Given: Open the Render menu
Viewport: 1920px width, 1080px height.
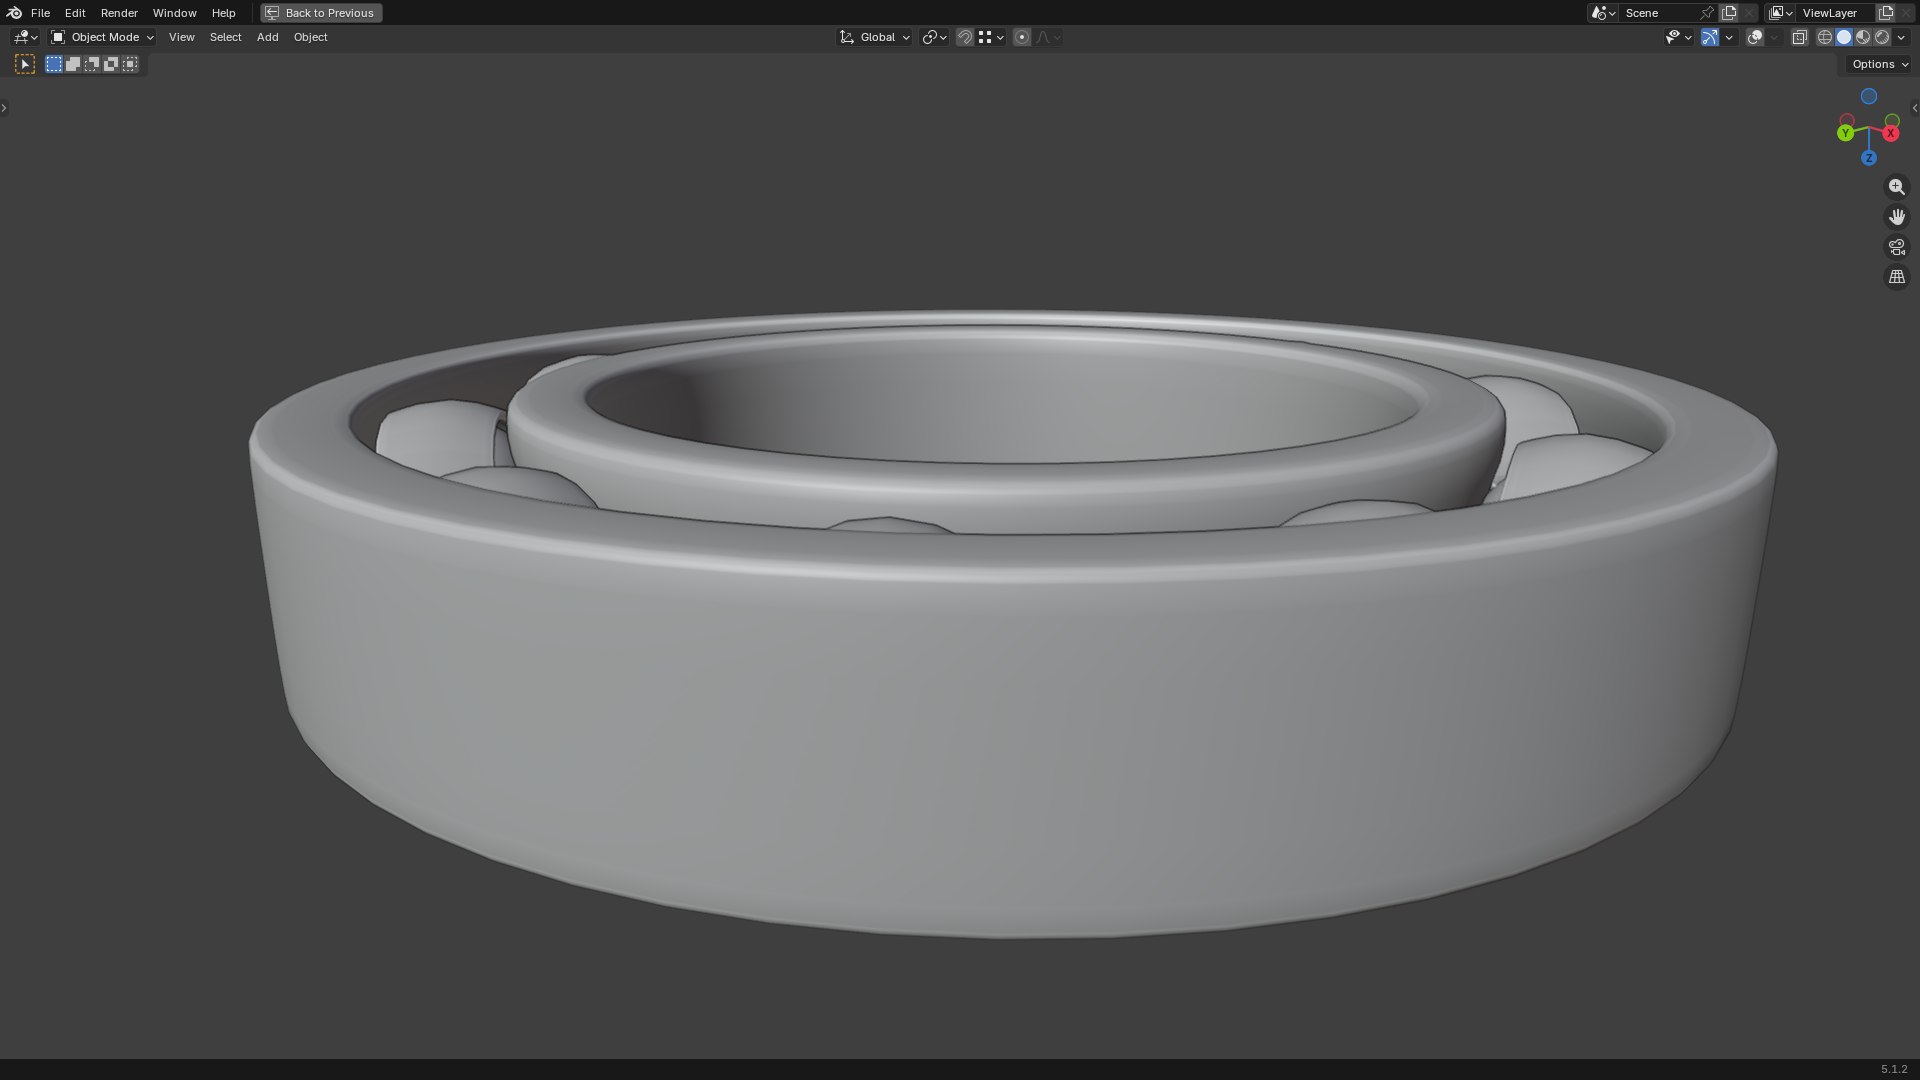Looking at the screenshot, I should pyautogui.click(x=119, y=13).
